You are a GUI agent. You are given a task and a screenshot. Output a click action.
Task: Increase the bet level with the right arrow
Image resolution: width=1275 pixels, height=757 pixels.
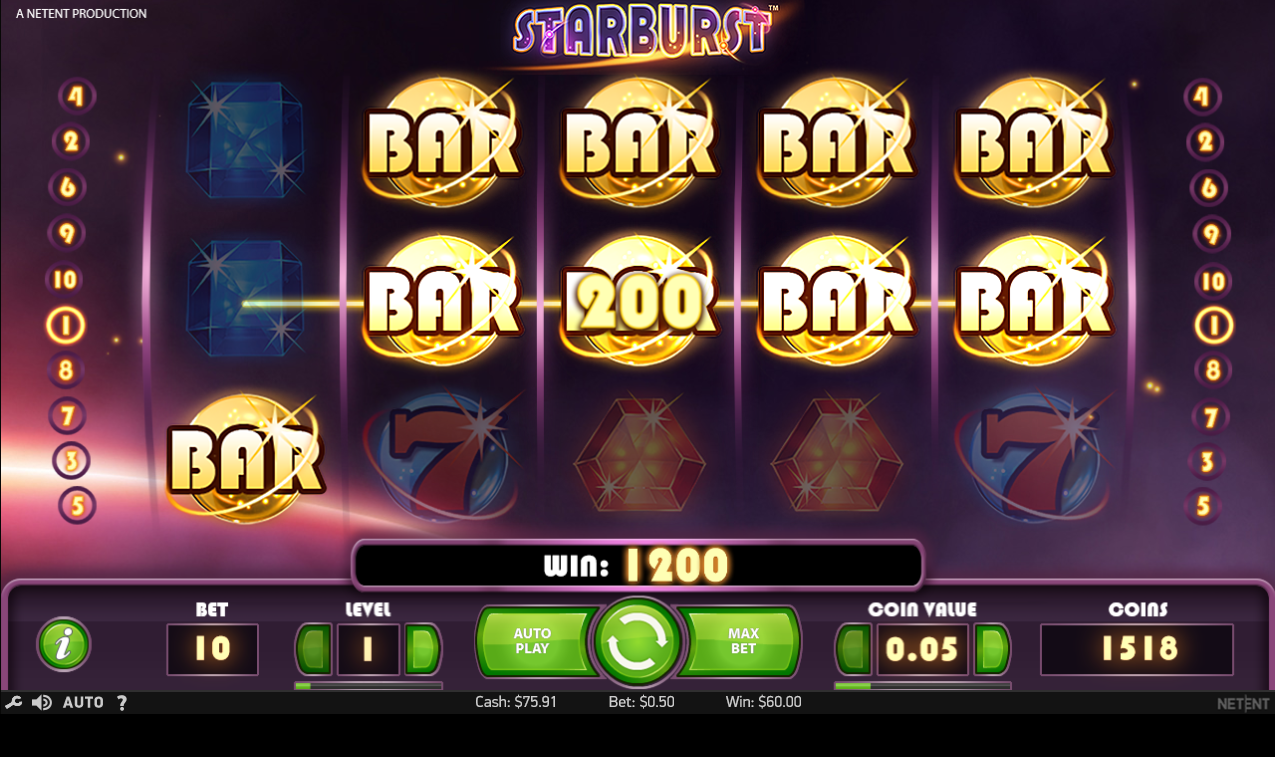click(x=422, y=650)
